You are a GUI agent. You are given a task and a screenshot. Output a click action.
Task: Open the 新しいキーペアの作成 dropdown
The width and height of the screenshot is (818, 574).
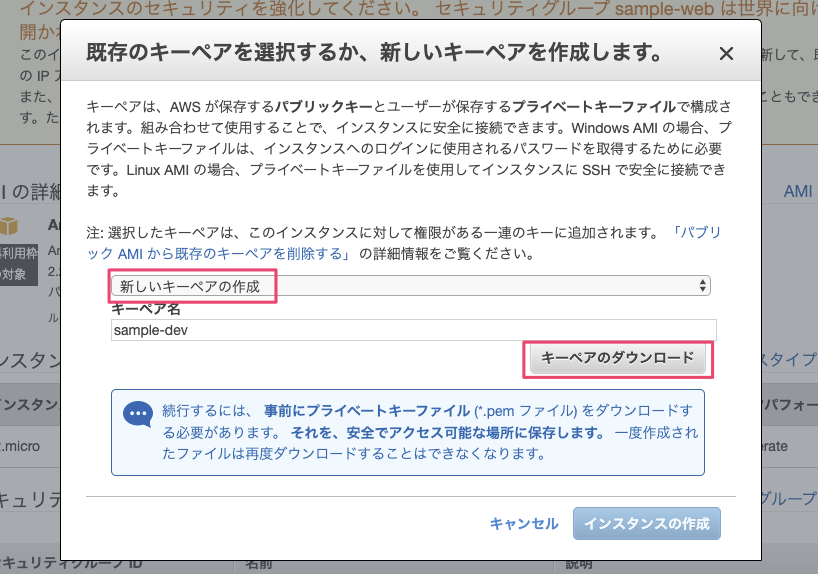(x=410, y=286)
